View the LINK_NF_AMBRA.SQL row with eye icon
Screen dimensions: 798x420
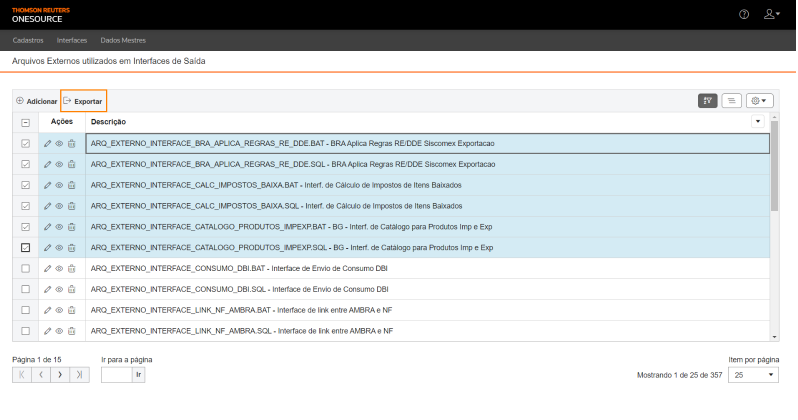coord(59,331)
